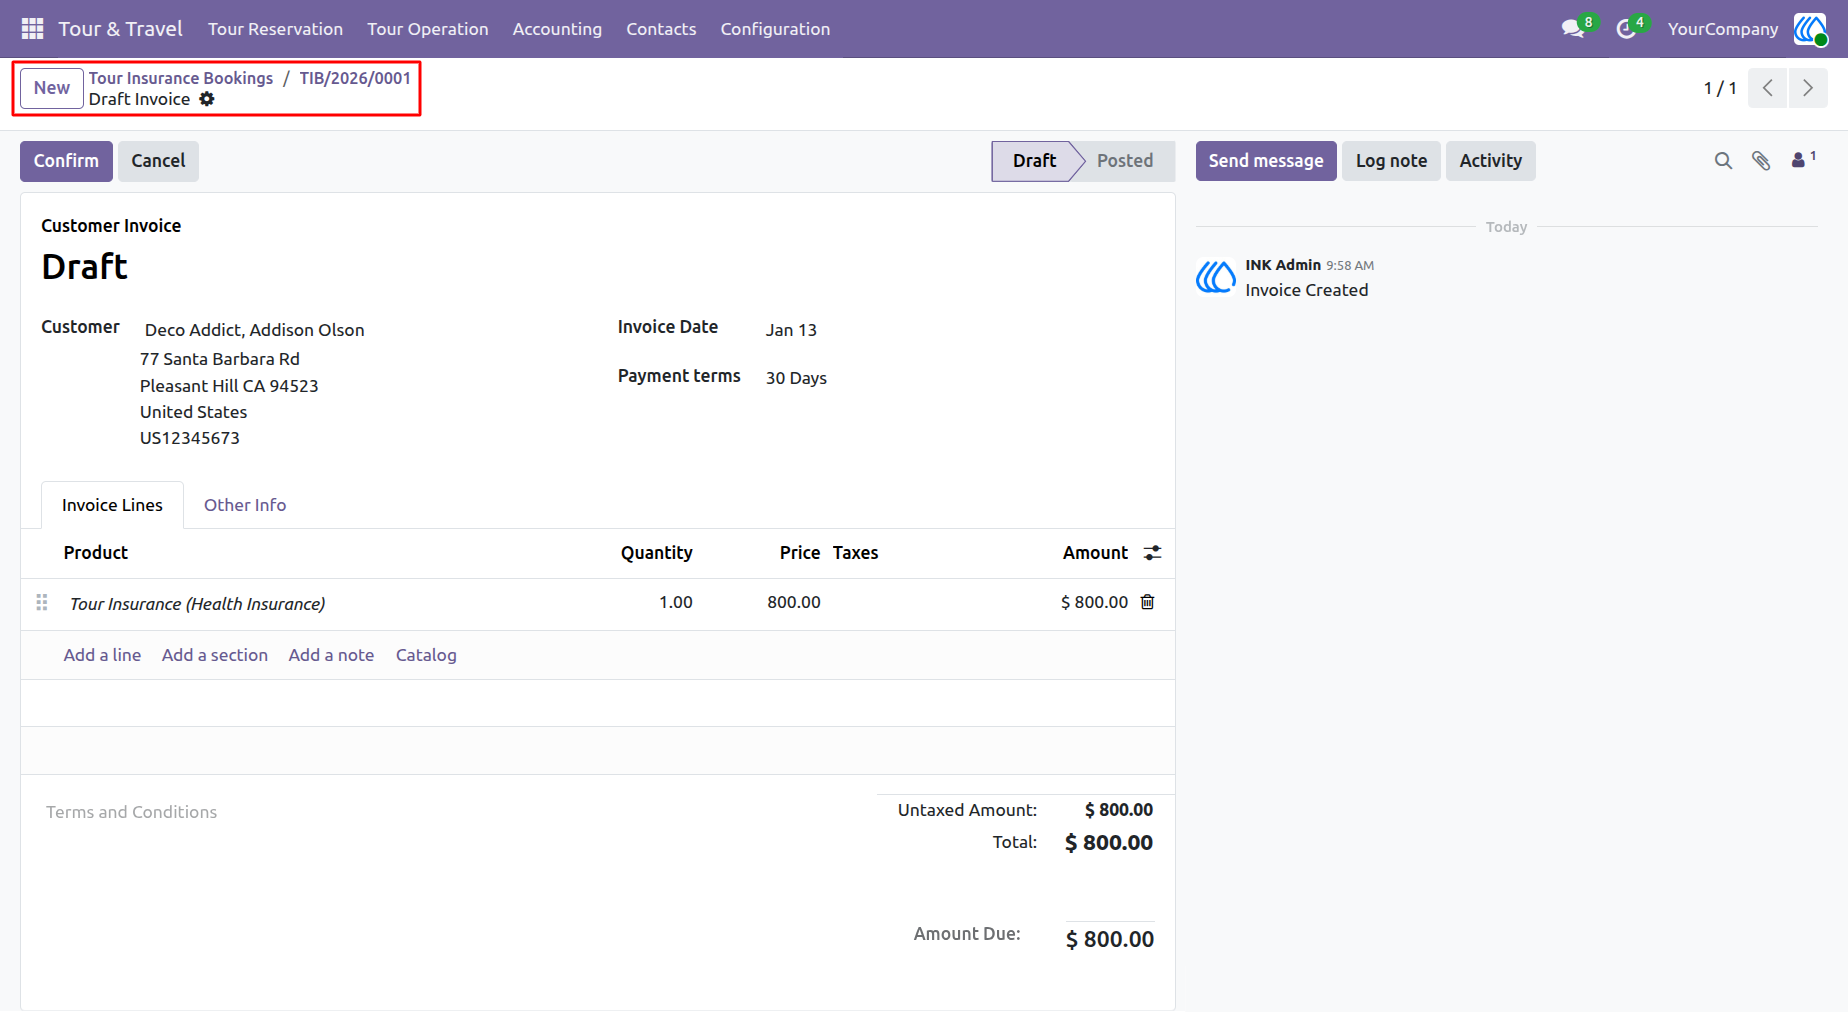The width and height of the screenshot is (1848, 1014).
Task: Open the conversations chat icon
Action: [1573, 29]
